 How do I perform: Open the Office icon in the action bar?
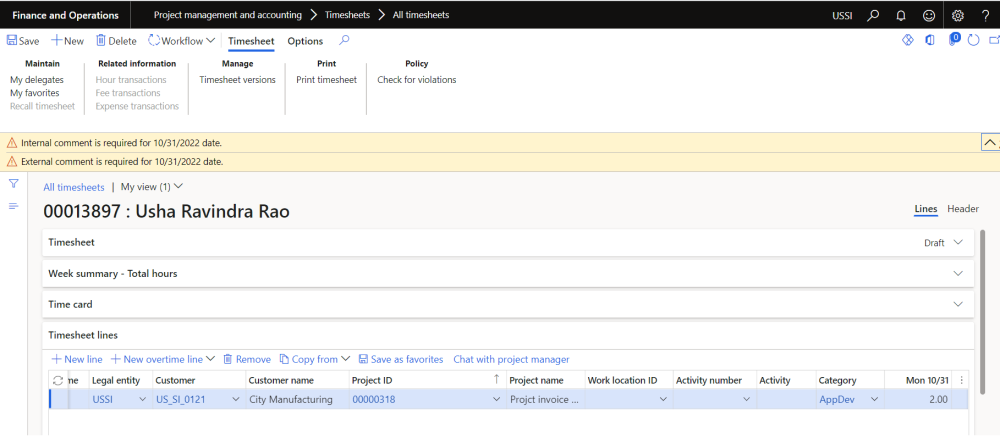coord(930,41)
